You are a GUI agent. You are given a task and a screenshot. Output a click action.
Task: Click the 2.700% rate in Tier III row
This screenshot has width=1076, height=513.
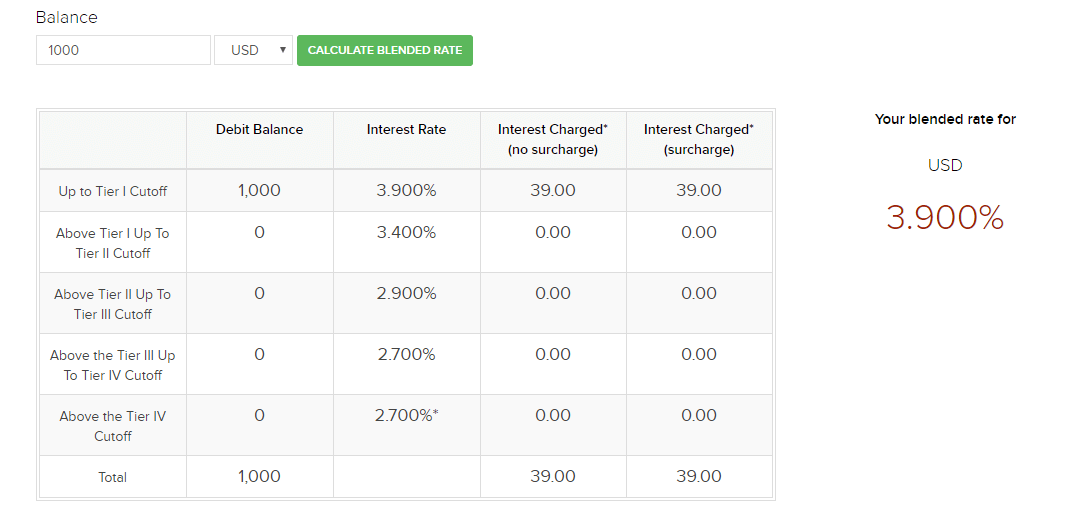[x=406, y=355]
